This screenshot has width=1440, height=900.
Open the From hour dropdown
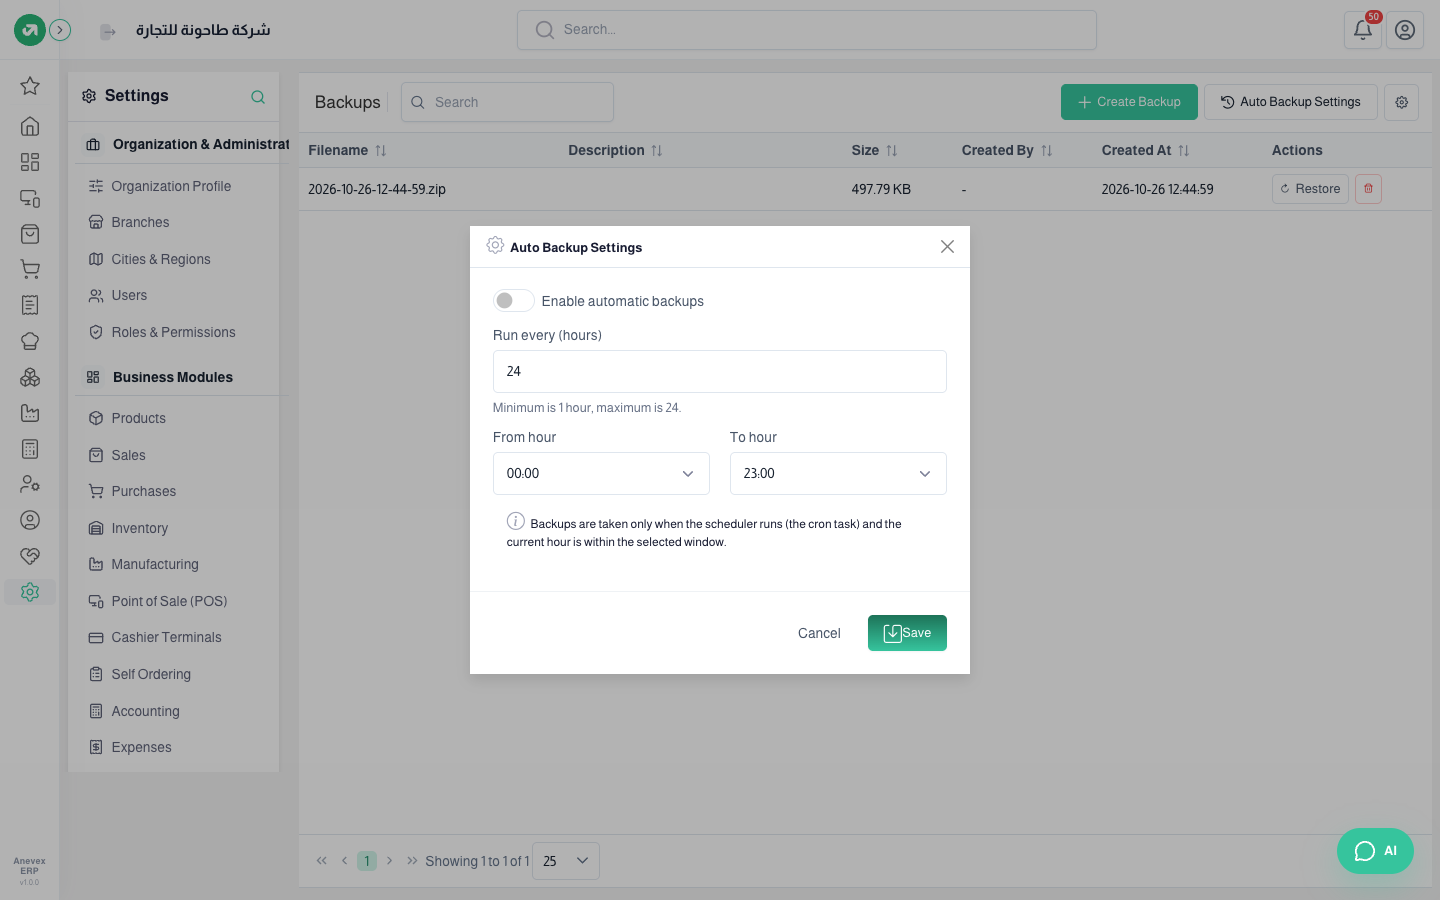click(601, 474)
